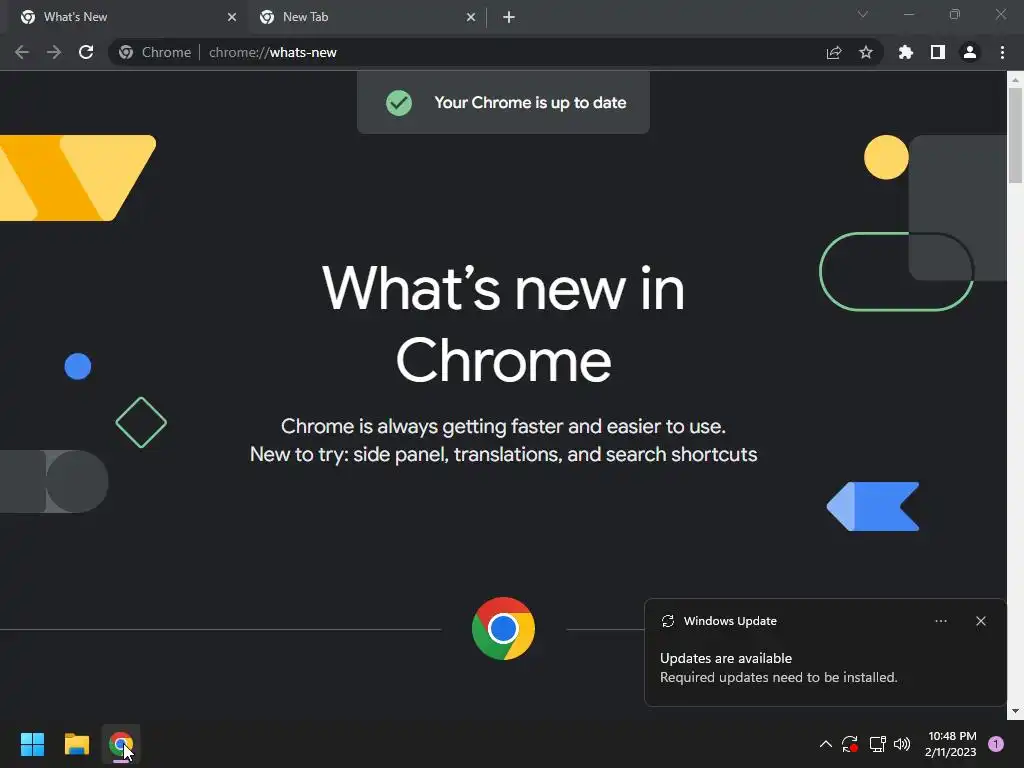Open the profile avatar menu

click(970, 52)
